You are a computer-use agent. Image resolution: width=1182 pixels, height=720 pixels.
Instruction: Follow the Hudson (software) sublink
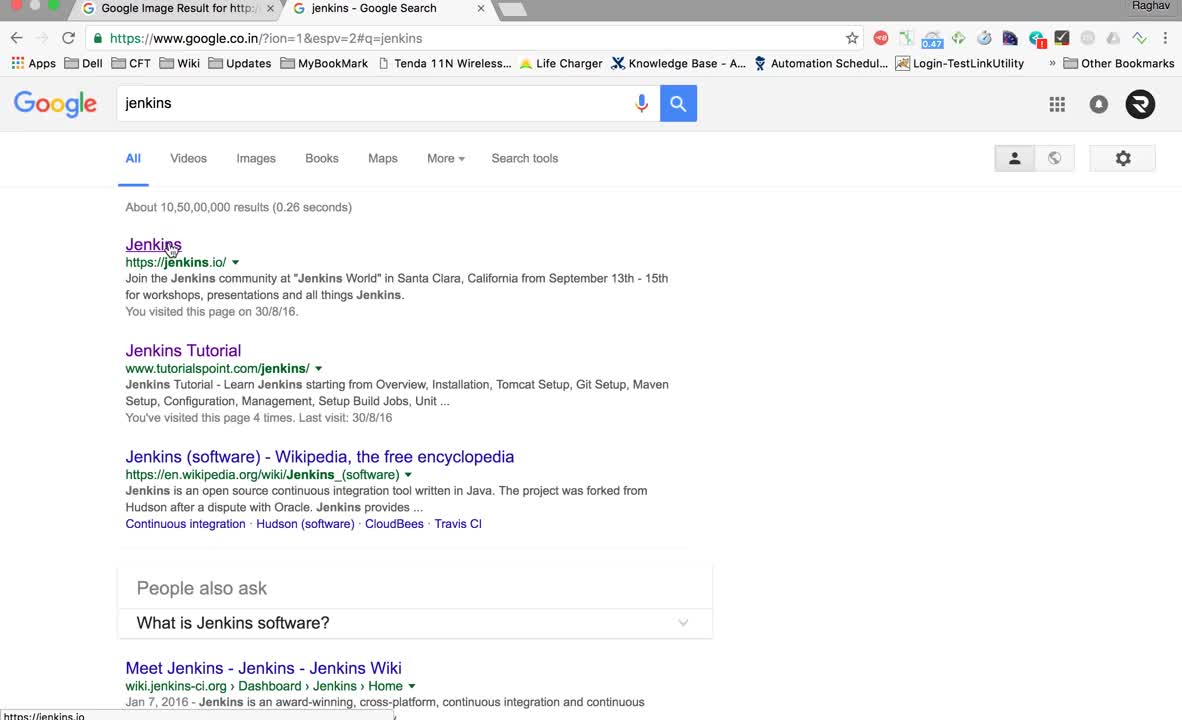pos(305,524)
